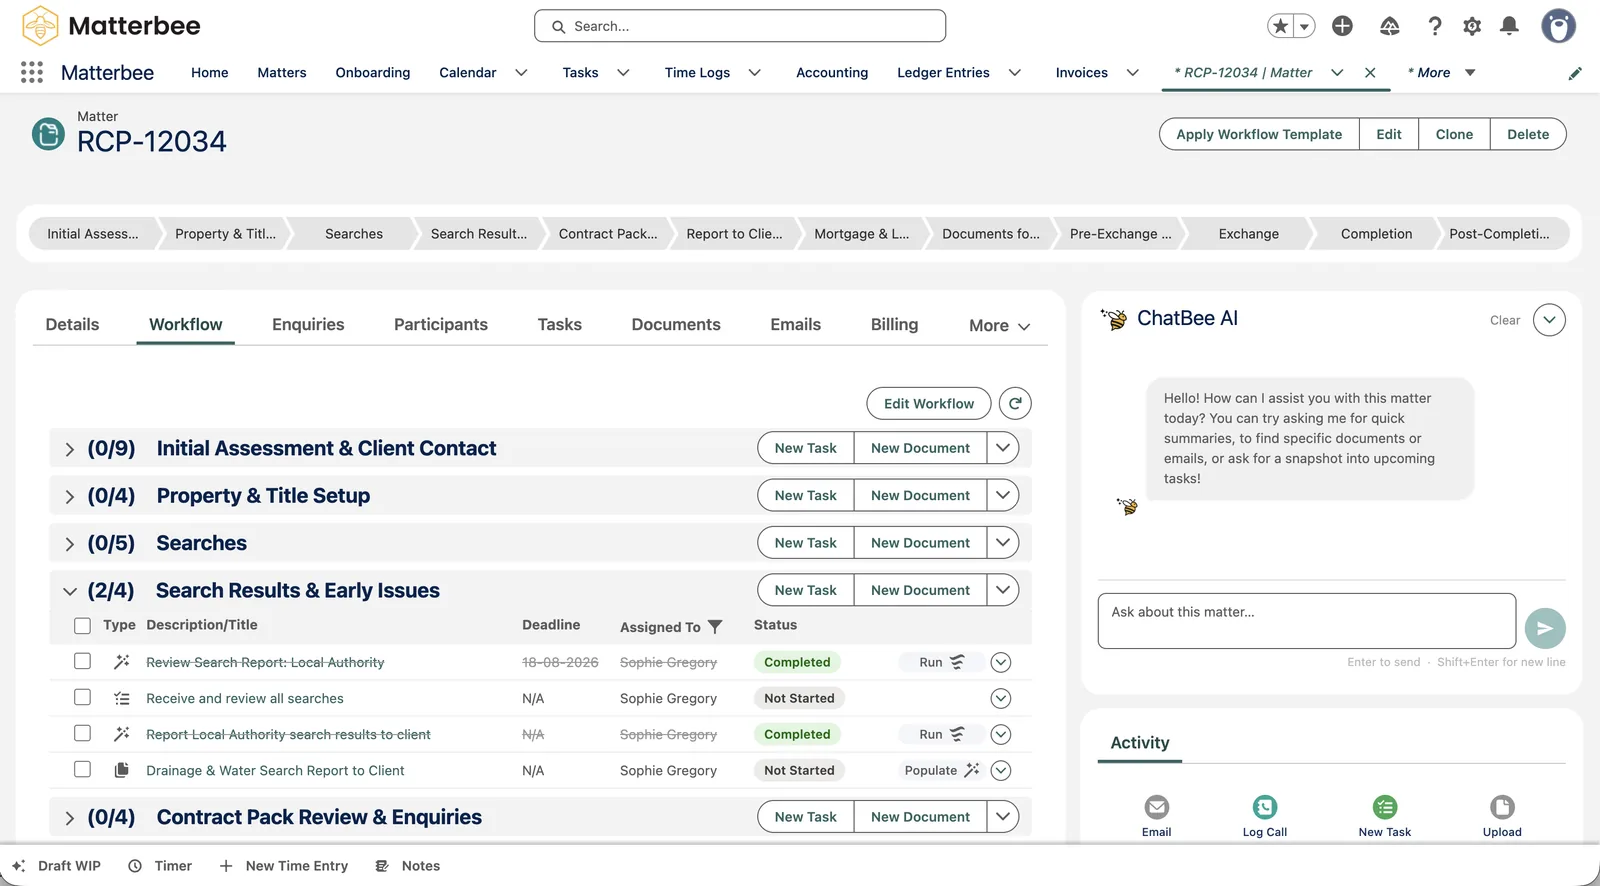Collapse the Search Results & Early Issues section
The height and width of the screenshot is (886, 1600).
(69, 591)
